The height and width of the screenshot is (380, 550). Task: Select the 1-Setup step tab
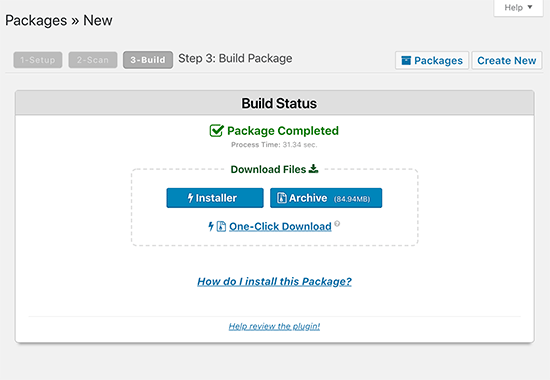click(38, 60)
